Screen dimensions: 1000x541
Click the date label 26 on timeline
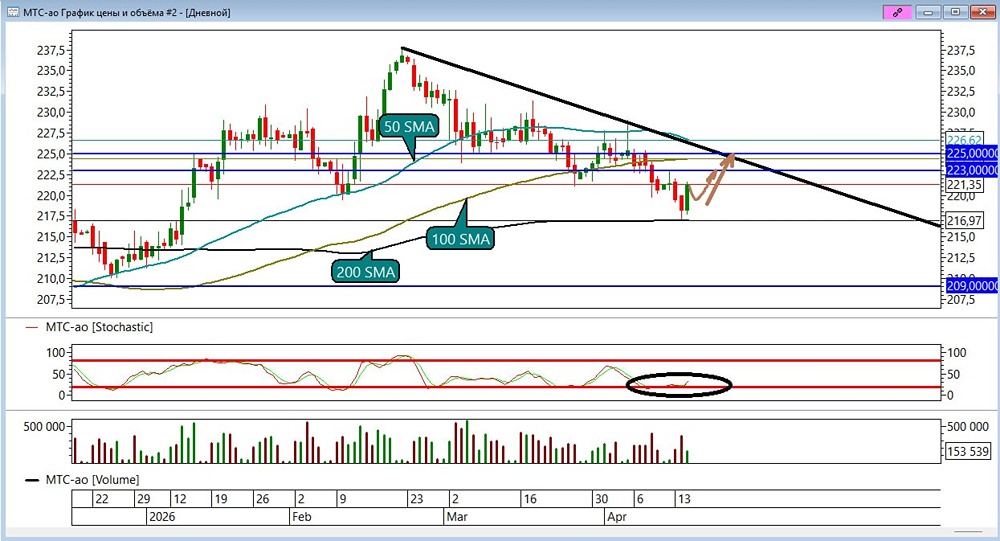click(x=262, y=499)
